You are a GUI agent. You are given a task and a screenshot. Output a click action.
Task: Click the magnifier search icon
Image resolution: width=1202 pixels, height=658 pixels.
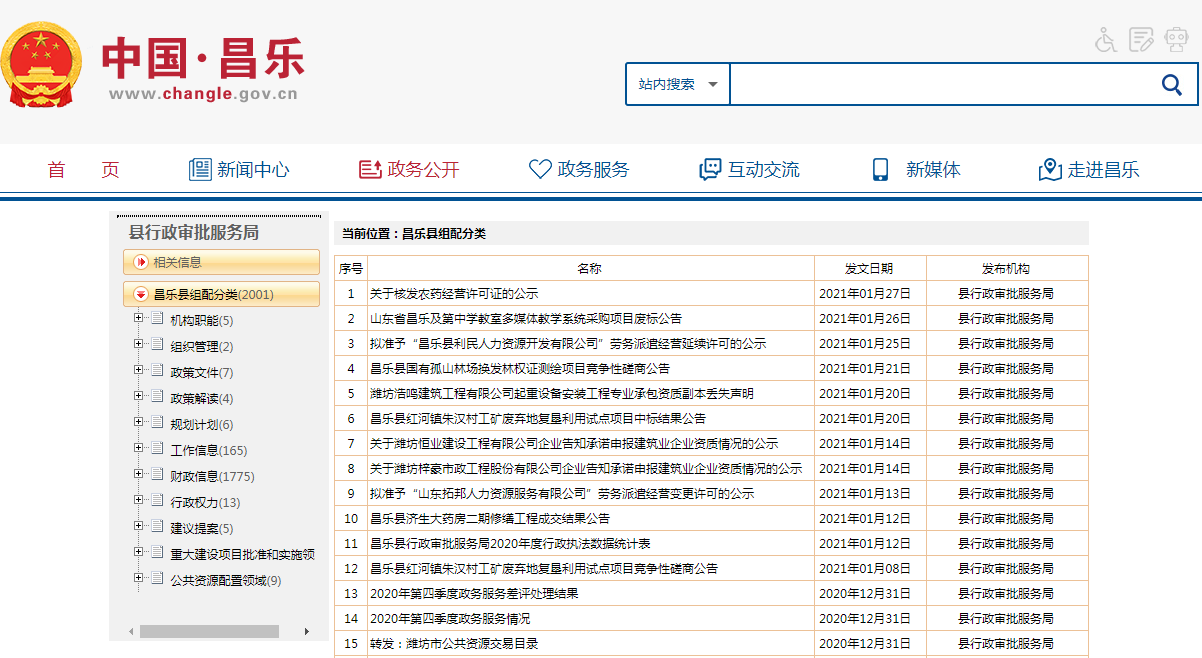click(1171, 84)
